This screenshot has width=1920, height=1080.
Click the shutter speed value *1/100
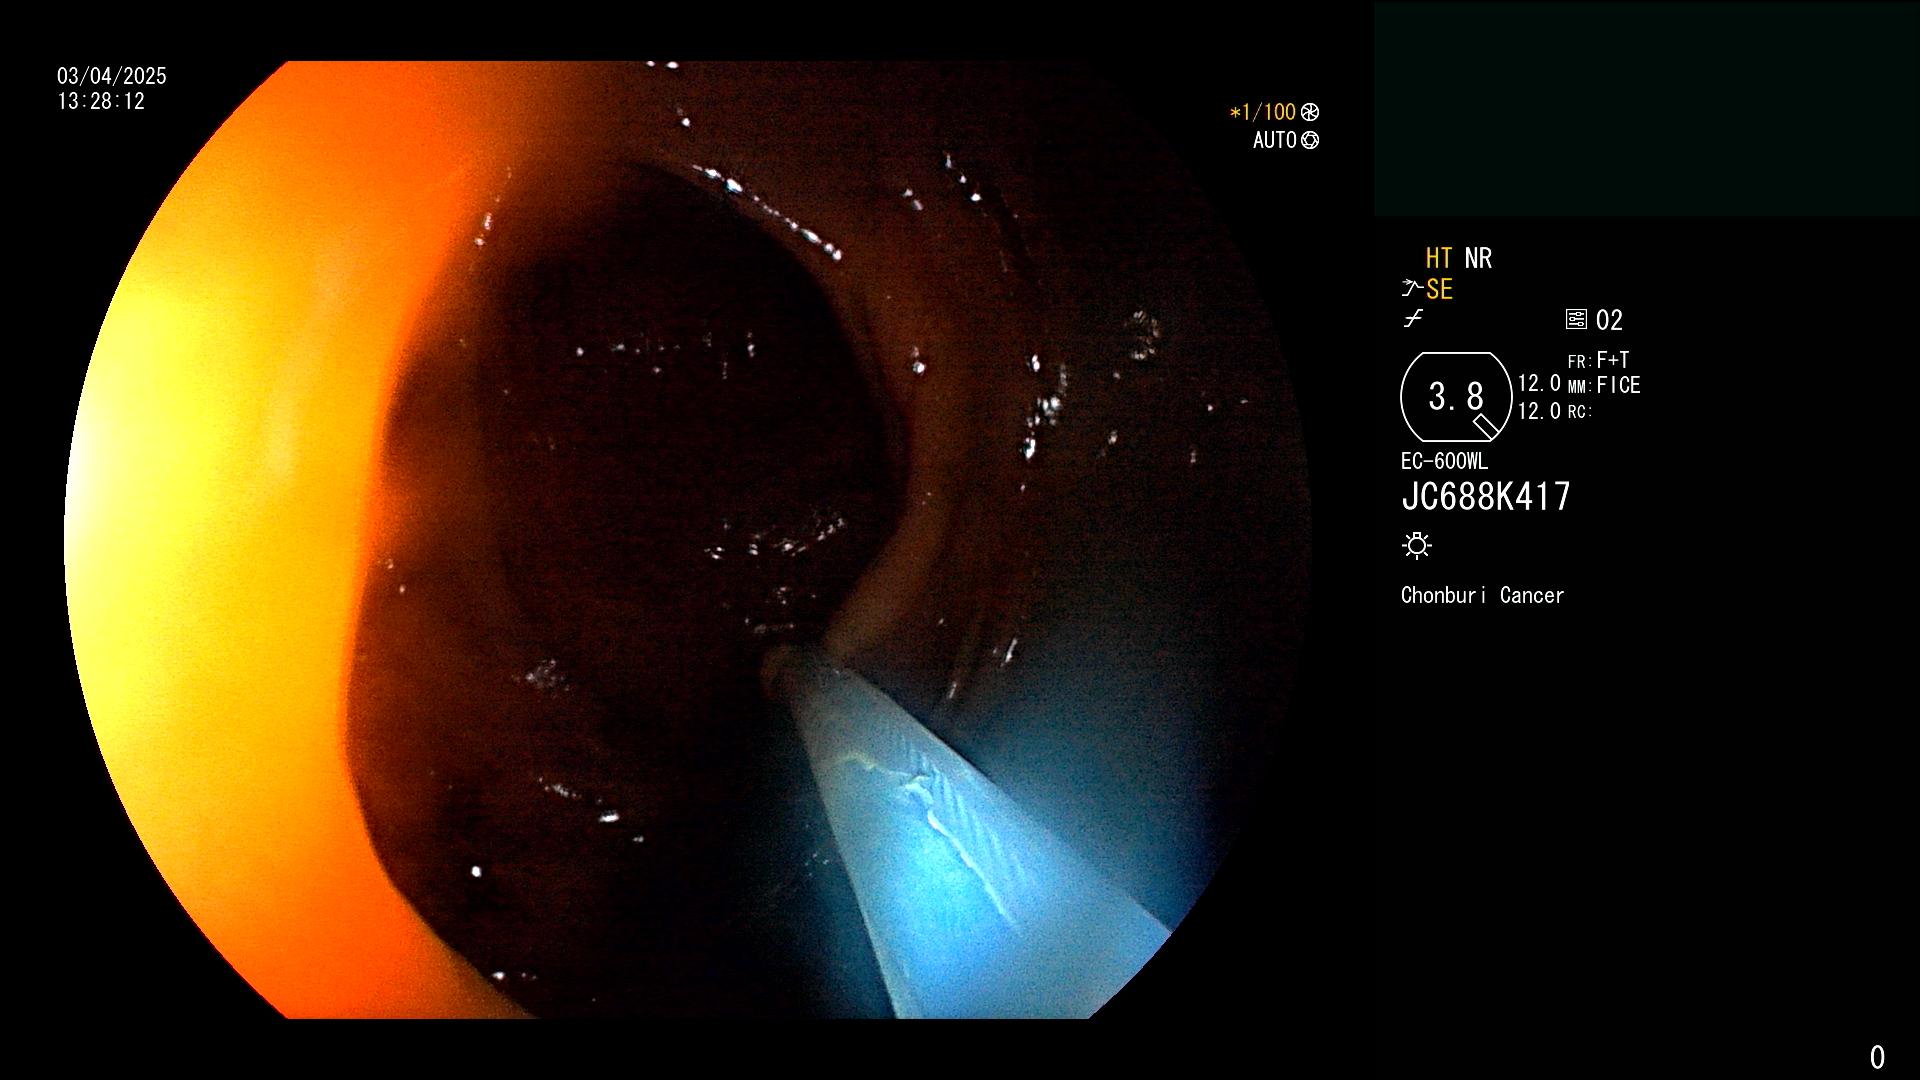click(1263, 112)
